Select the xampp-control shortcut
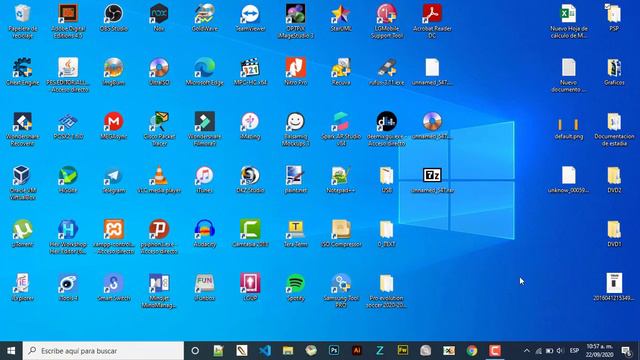The image size is (640, 360). [x=114, y=236]
